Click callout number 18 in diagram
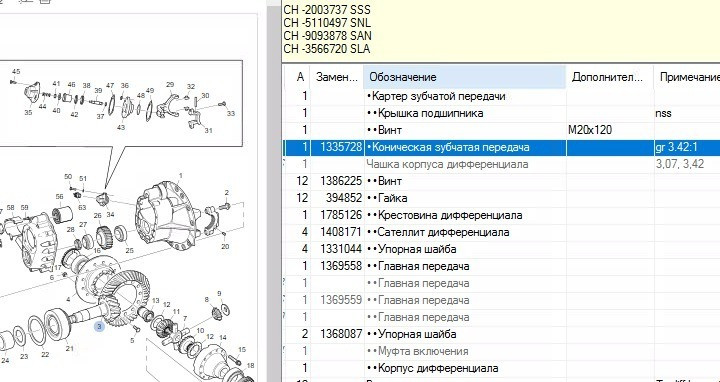 point(250,366)
